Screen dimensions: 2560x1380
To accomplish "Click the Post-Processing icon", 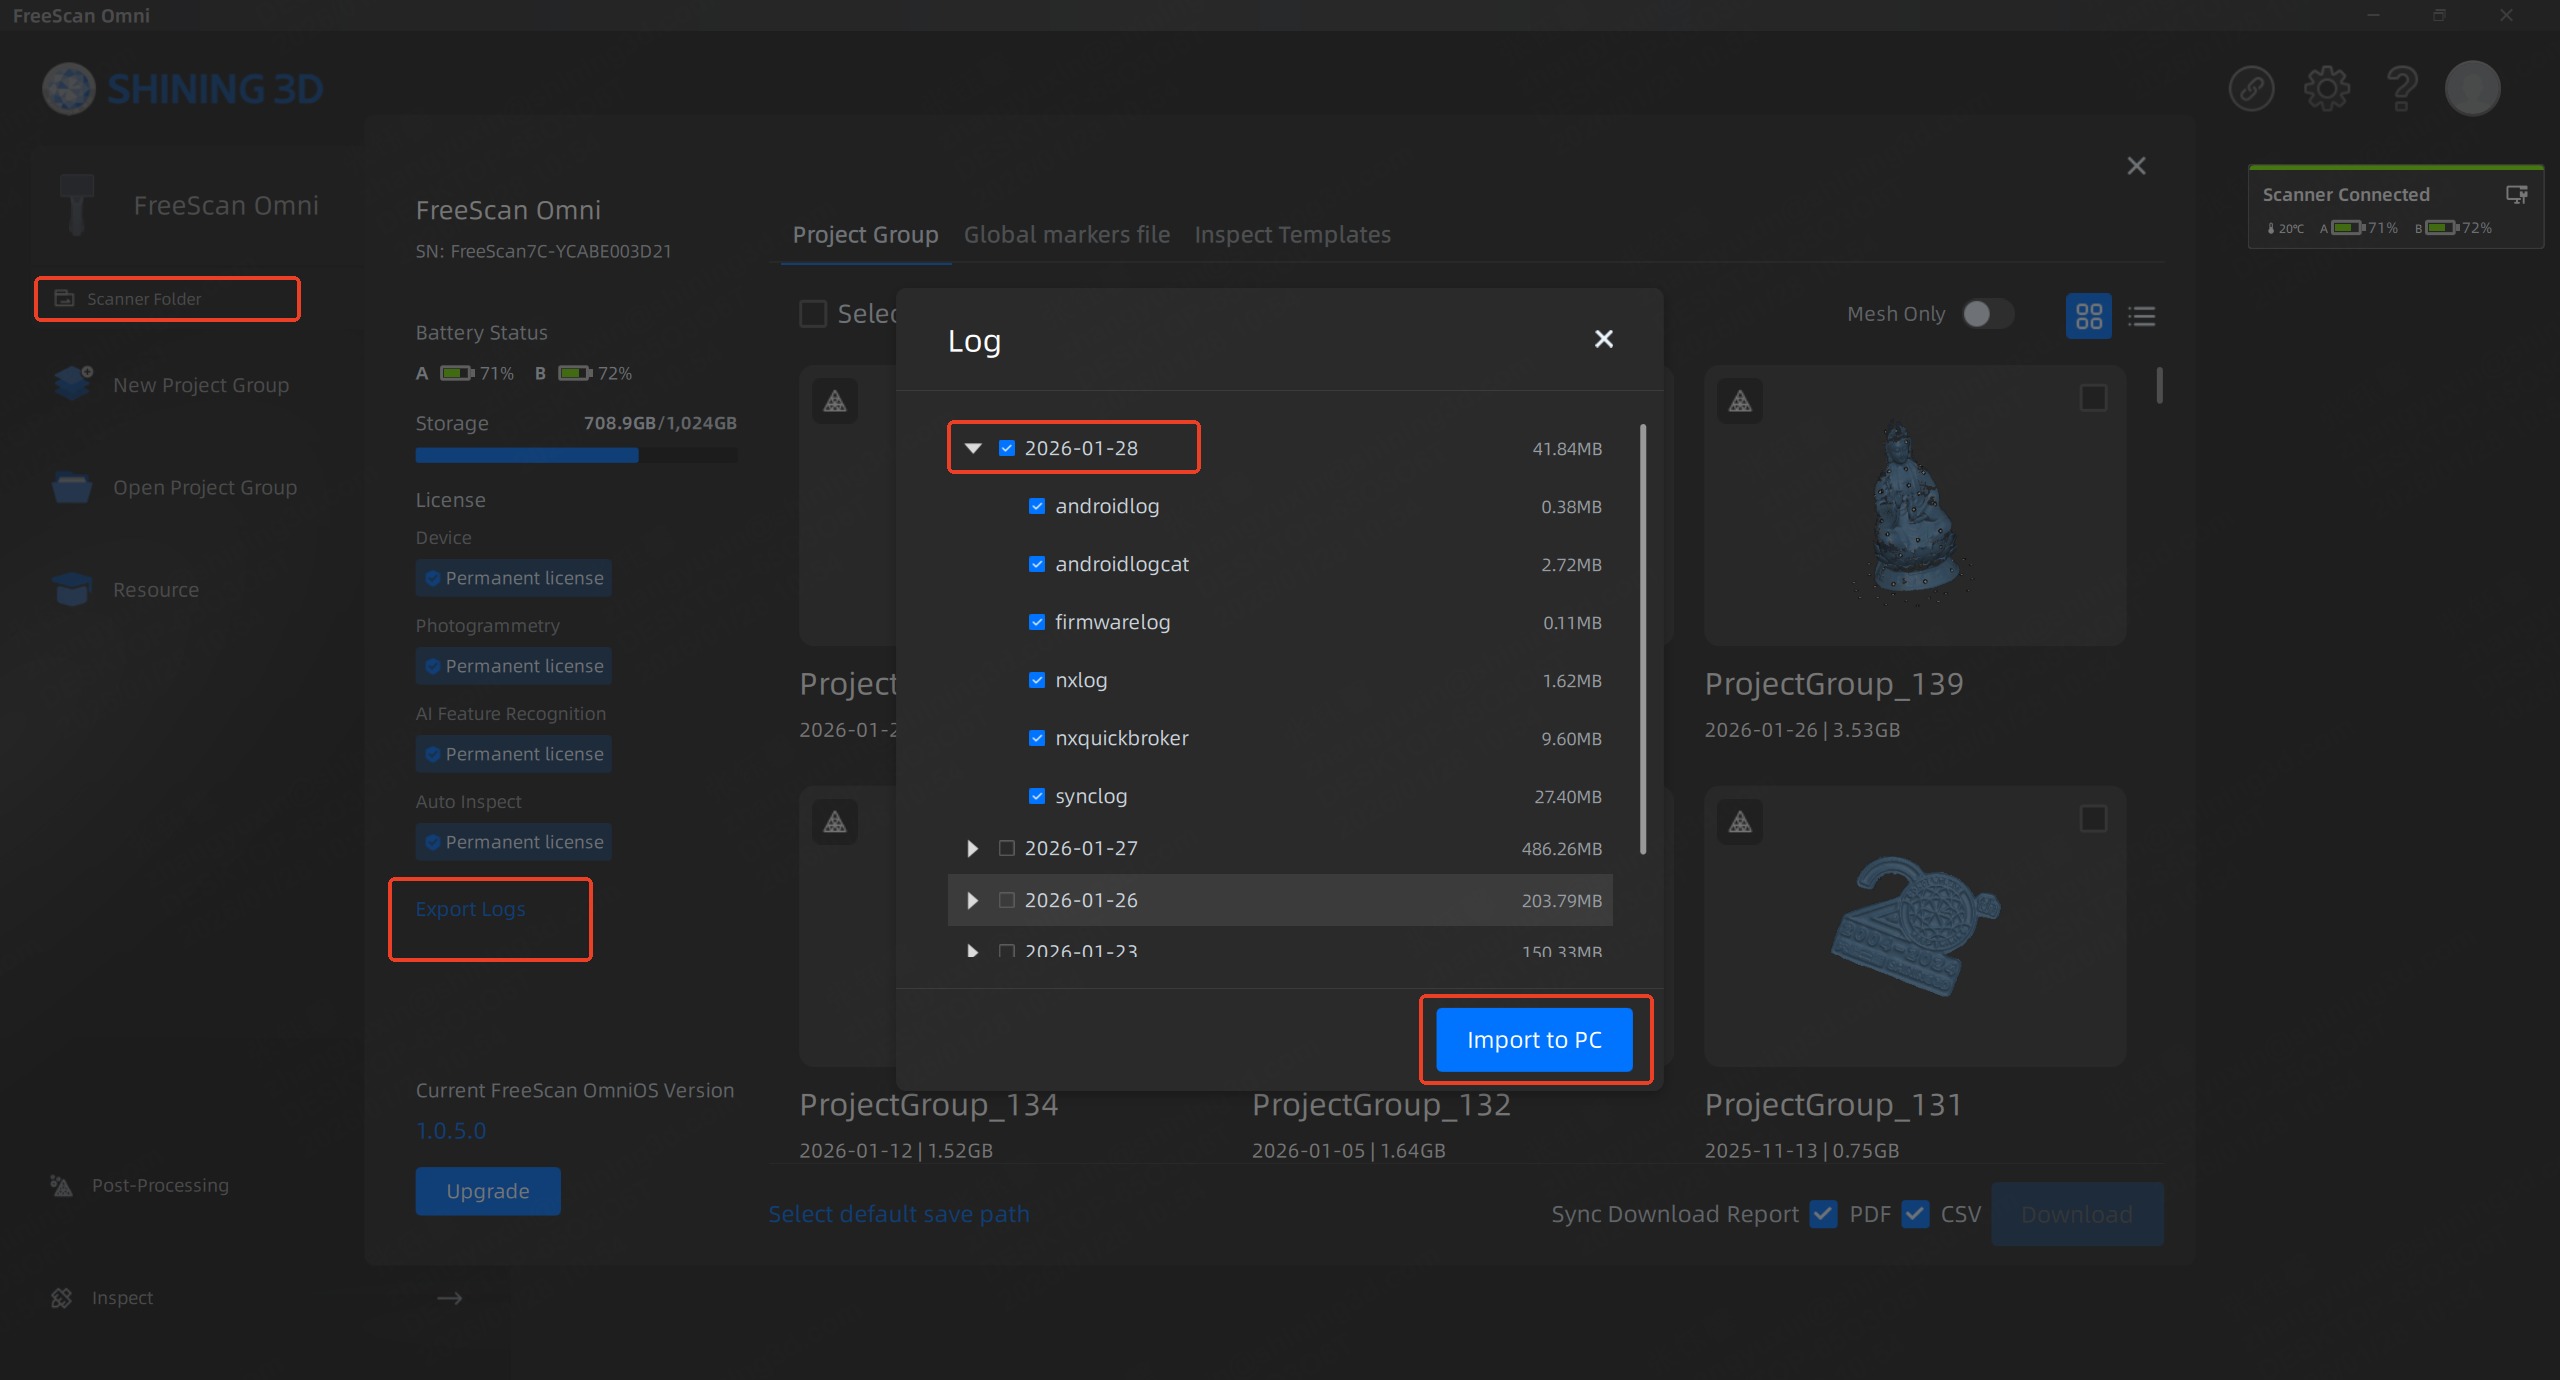I will pos(61,1185).
